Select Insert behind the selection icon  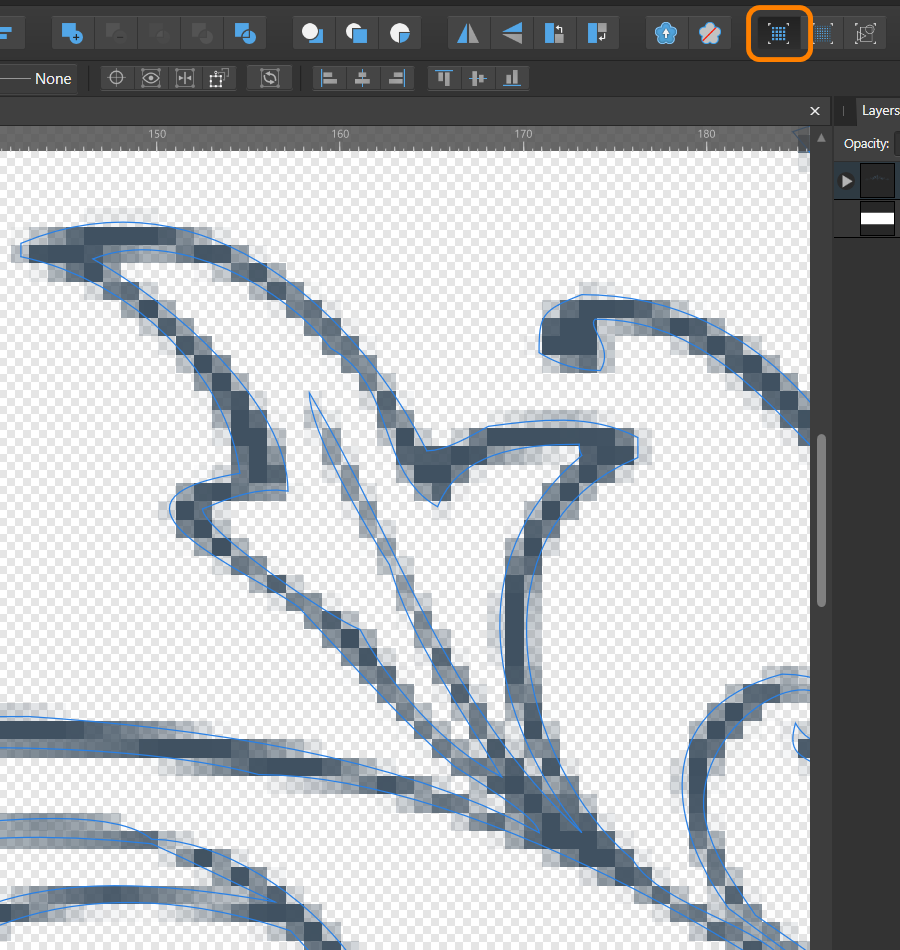313,33
